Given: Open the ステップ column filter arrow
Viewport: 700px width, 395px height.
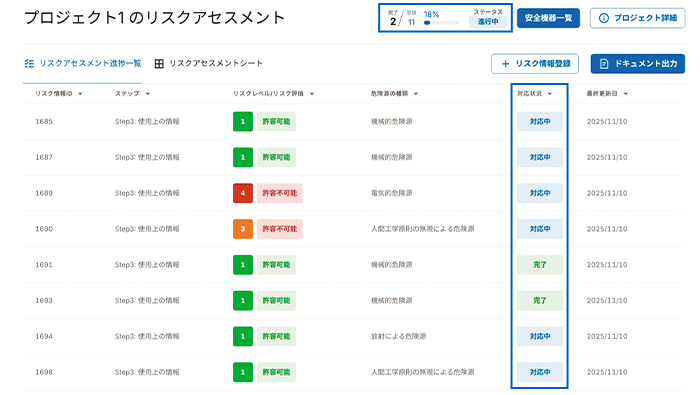Looking at the screenshot, I should click(148, 94).
